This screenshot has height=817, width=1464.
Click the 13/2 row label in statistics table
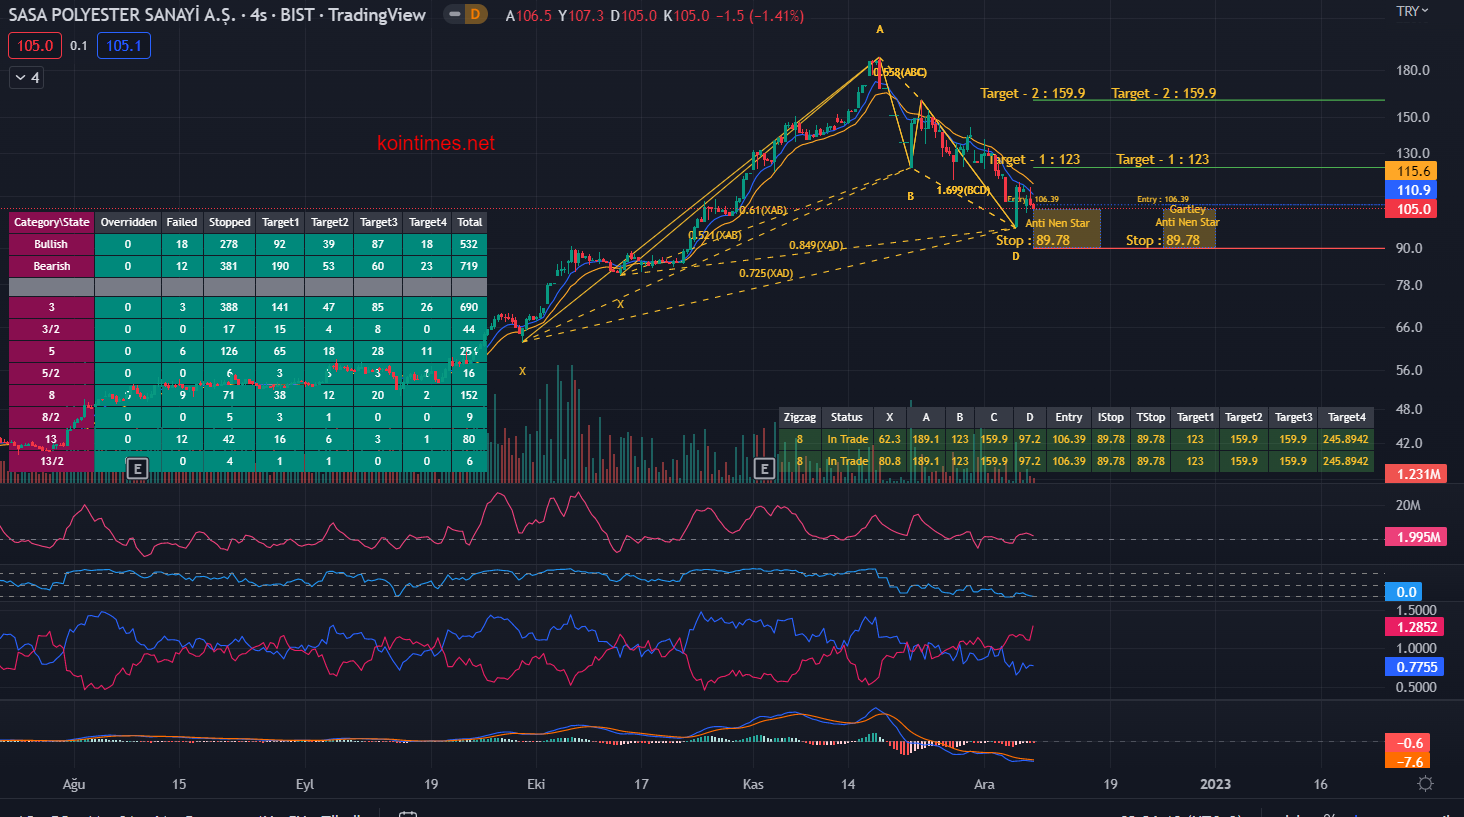(x=52, y=461)
